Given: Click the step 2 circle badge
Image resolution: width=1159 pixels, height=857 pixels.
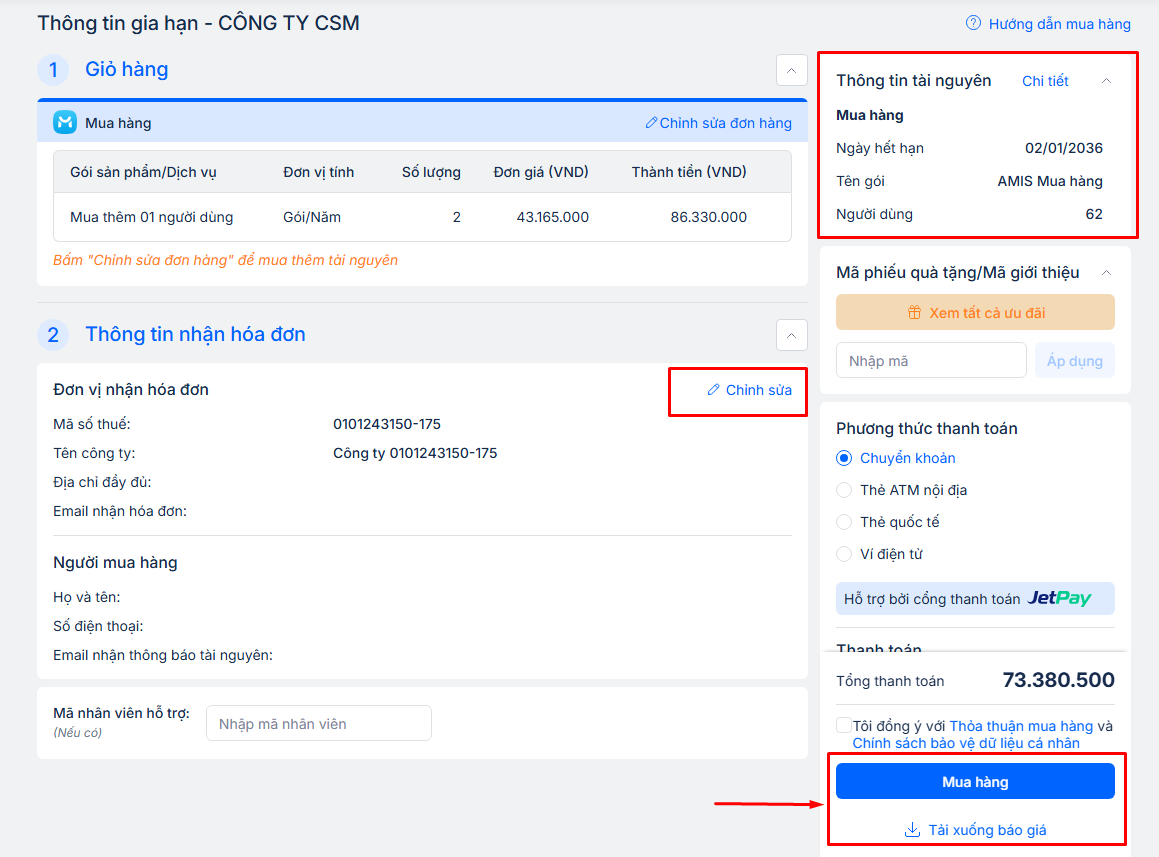Looking at the screenshot, I should [x=53, y=335].
